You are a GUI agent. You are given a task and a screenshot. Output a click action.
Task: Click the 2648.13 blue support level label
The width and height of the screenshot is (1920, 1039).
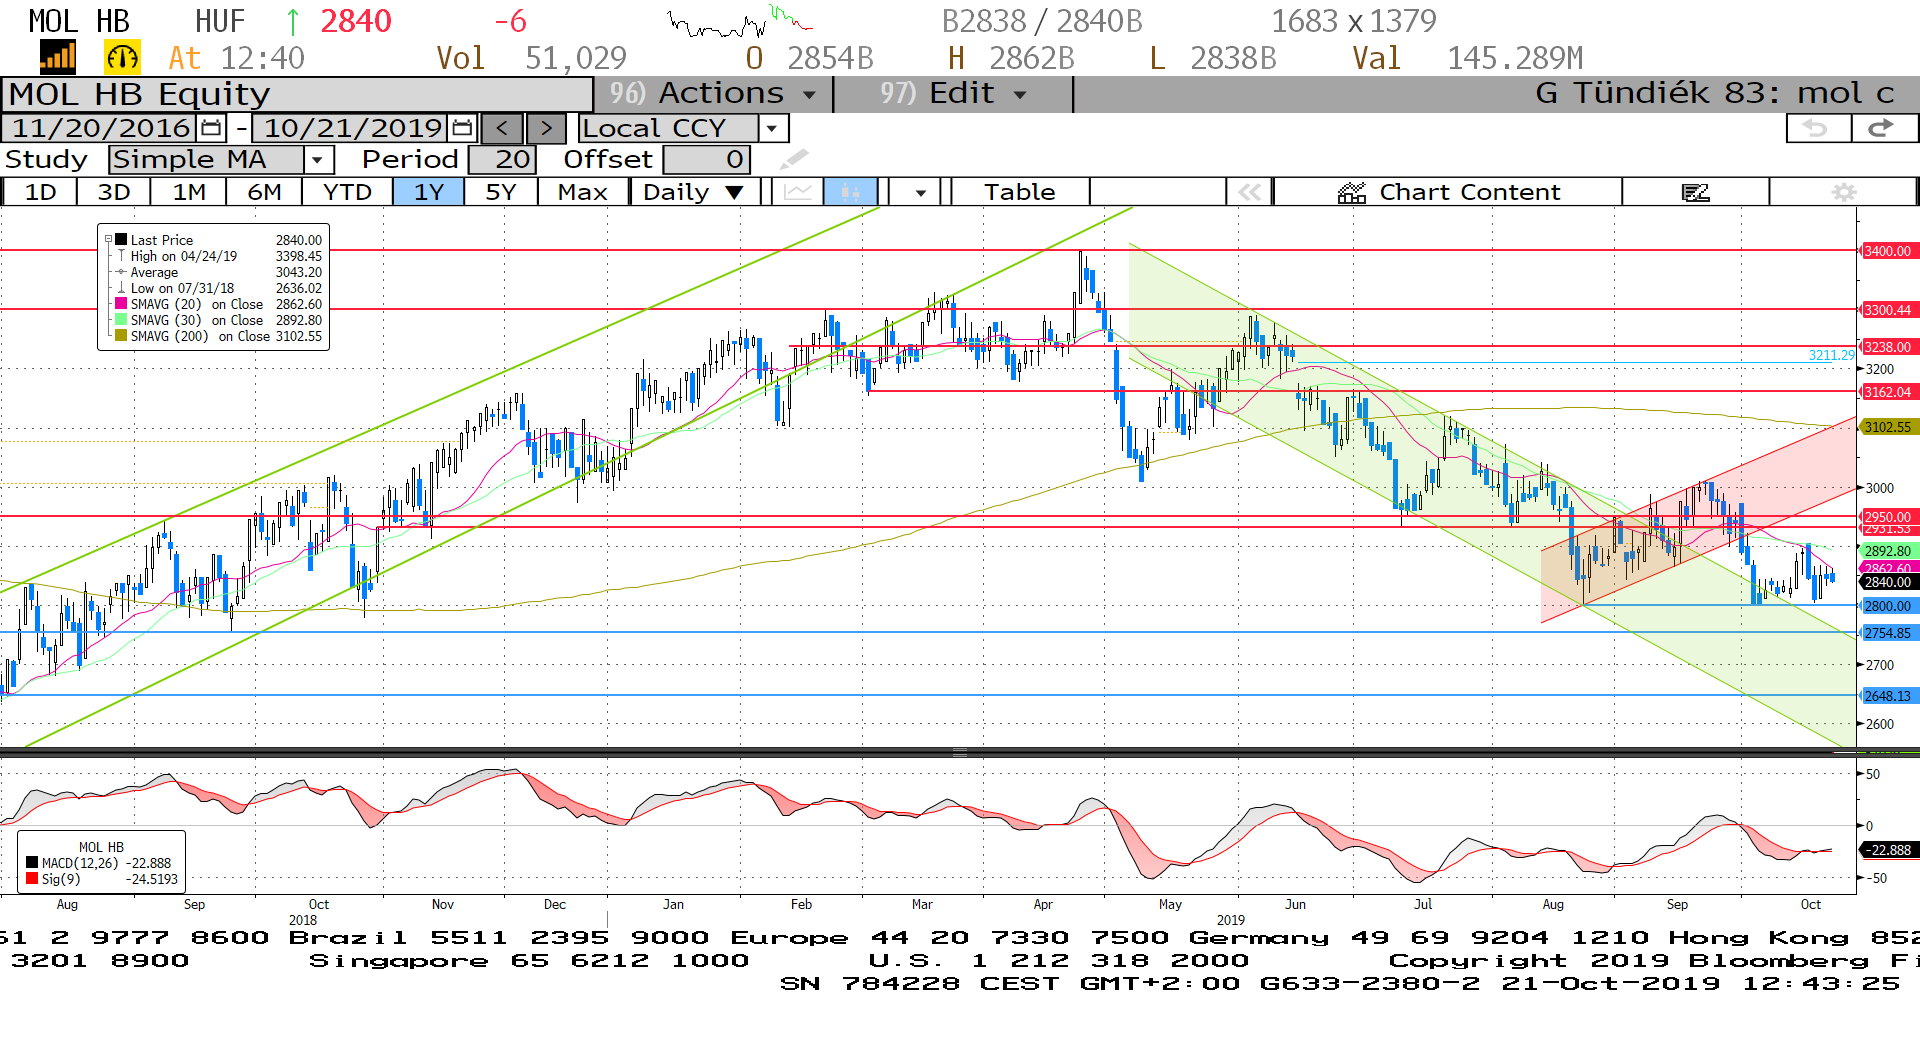coord(1887,696)
